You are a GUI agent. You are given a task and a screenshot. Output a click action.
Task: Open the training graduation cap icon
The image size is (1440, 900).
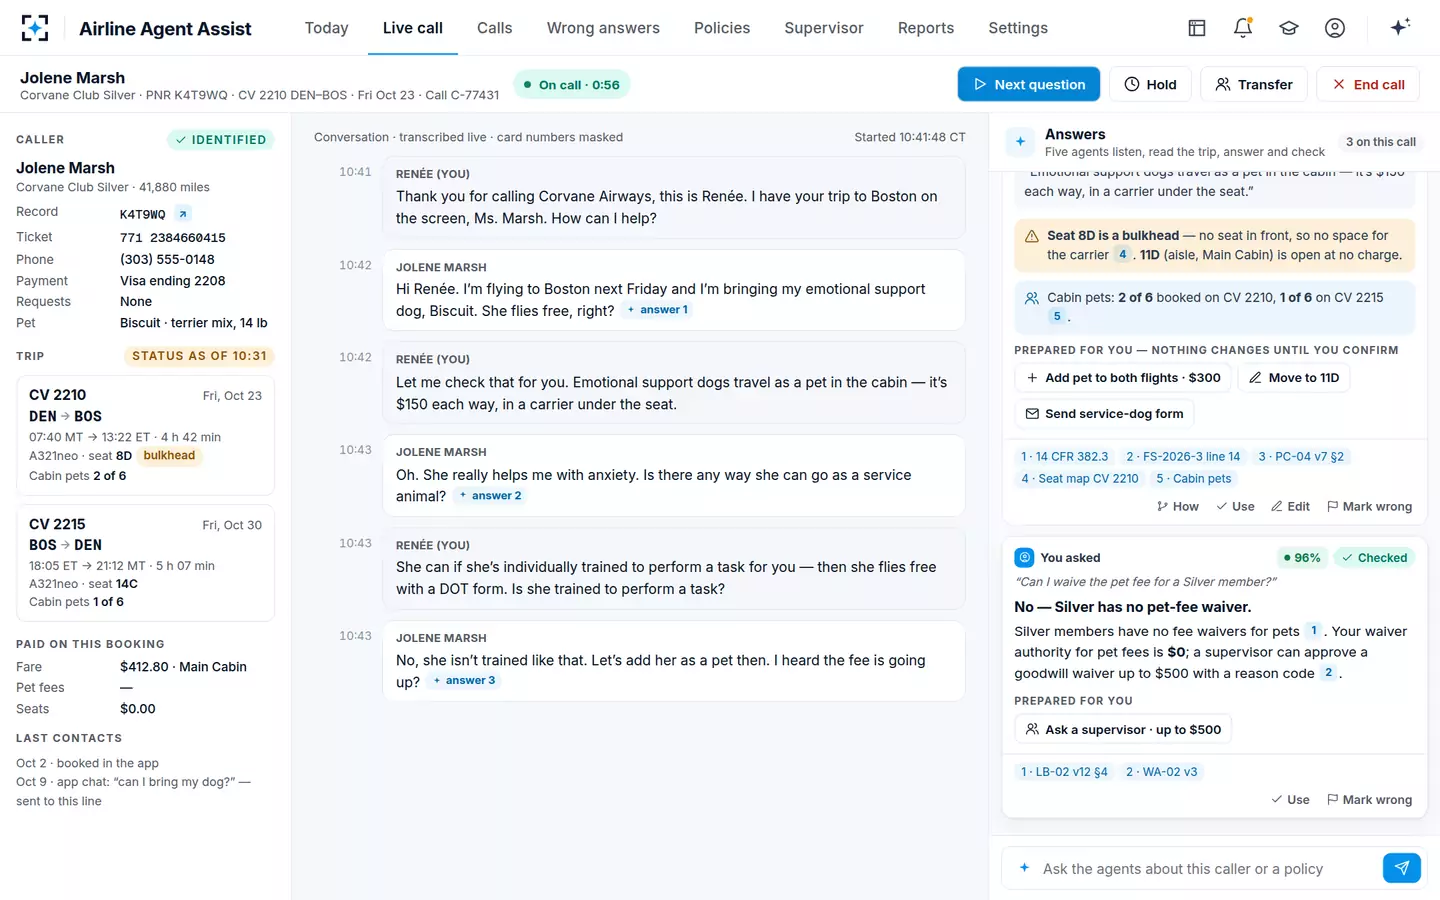[1289, 28]
